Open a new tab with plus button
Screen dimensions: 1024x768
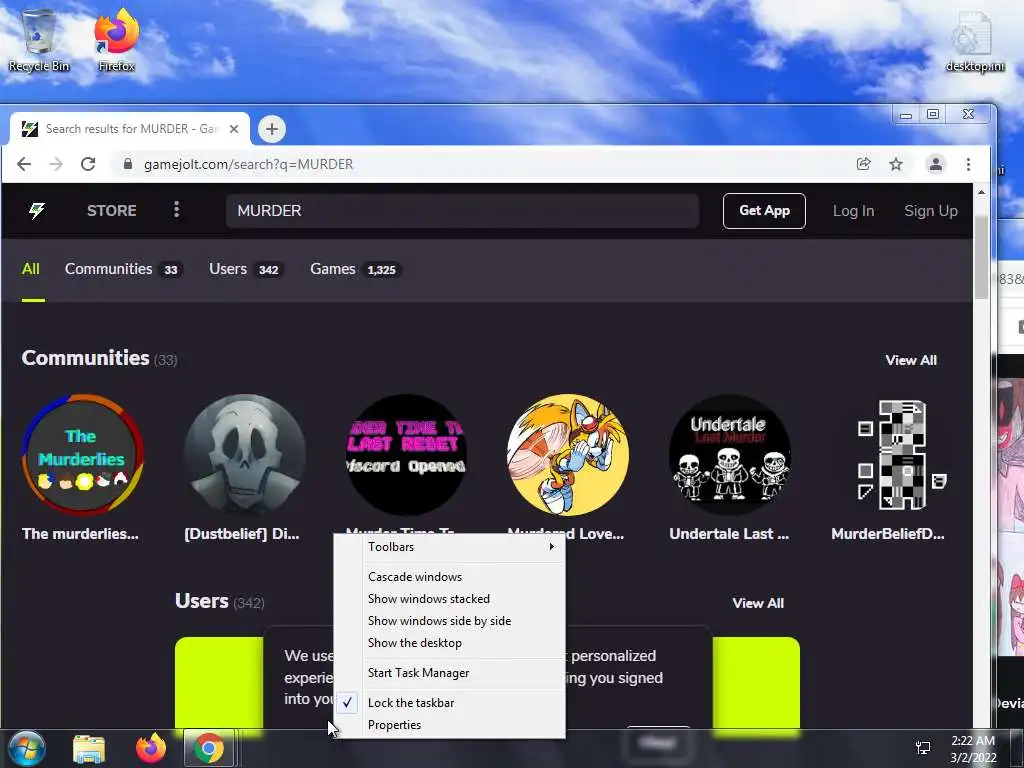272,129
